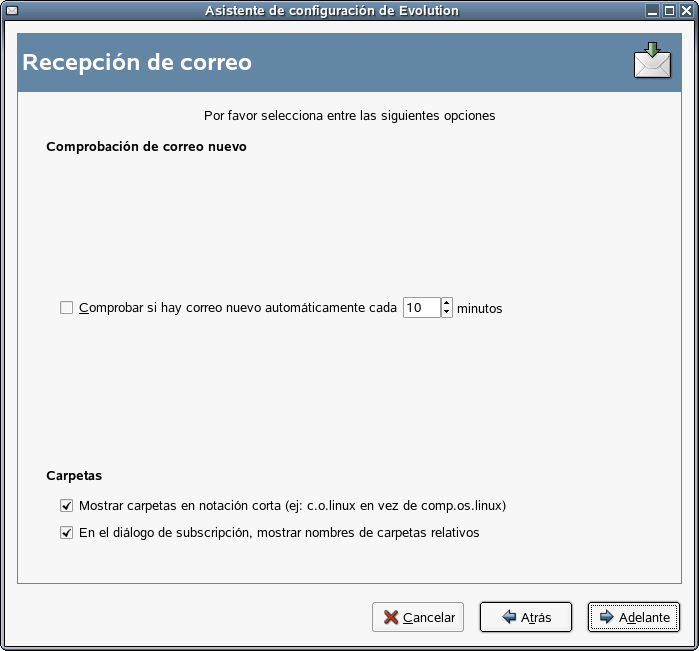
Task: Close the Evolution assistant window
Action: tap(686, 11)
